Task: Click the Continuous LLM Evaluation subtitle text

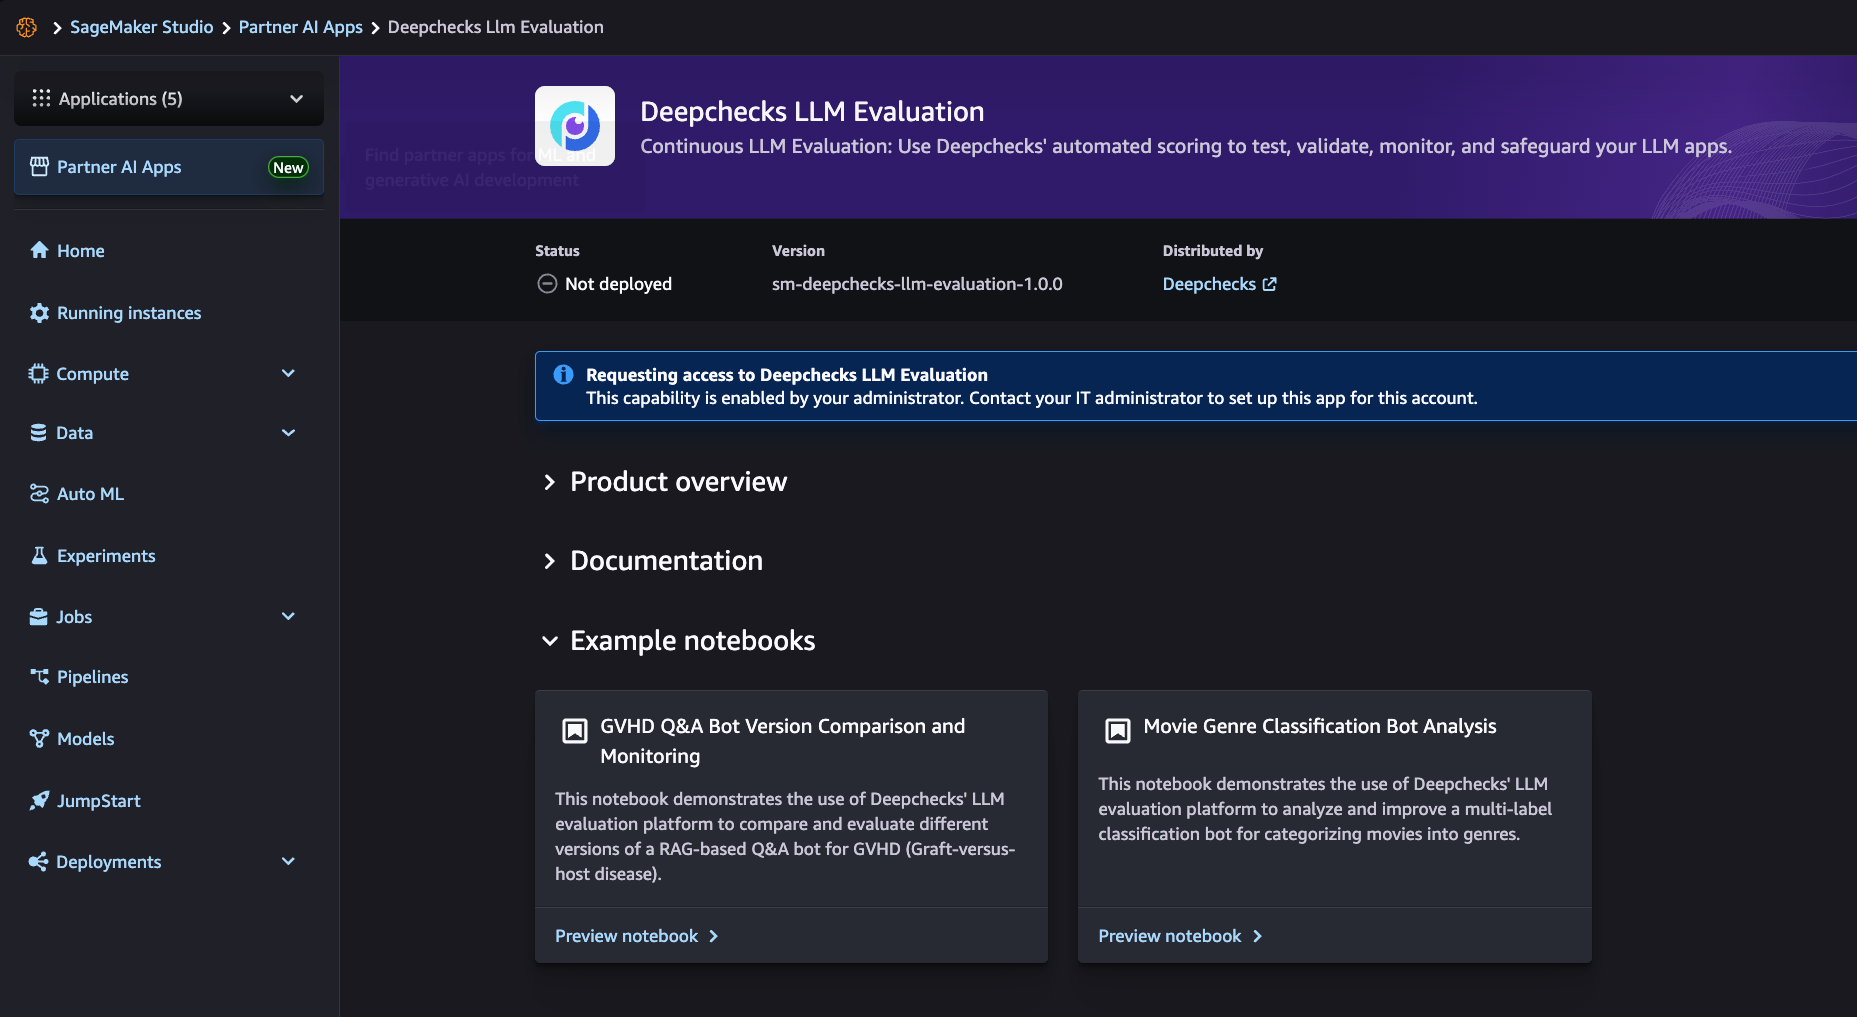Action: coord(1186,146)
